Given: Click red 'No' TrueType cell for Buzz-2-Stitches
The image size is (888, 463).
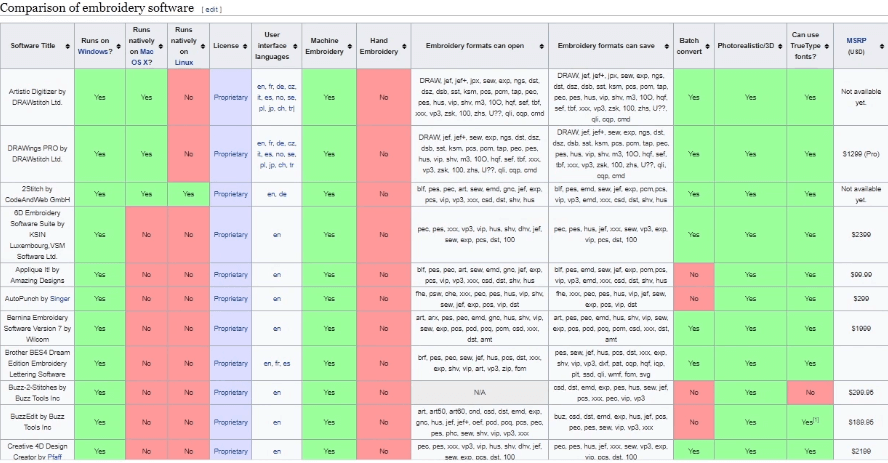Looking at the screenshot, I should tap(810, 392).
